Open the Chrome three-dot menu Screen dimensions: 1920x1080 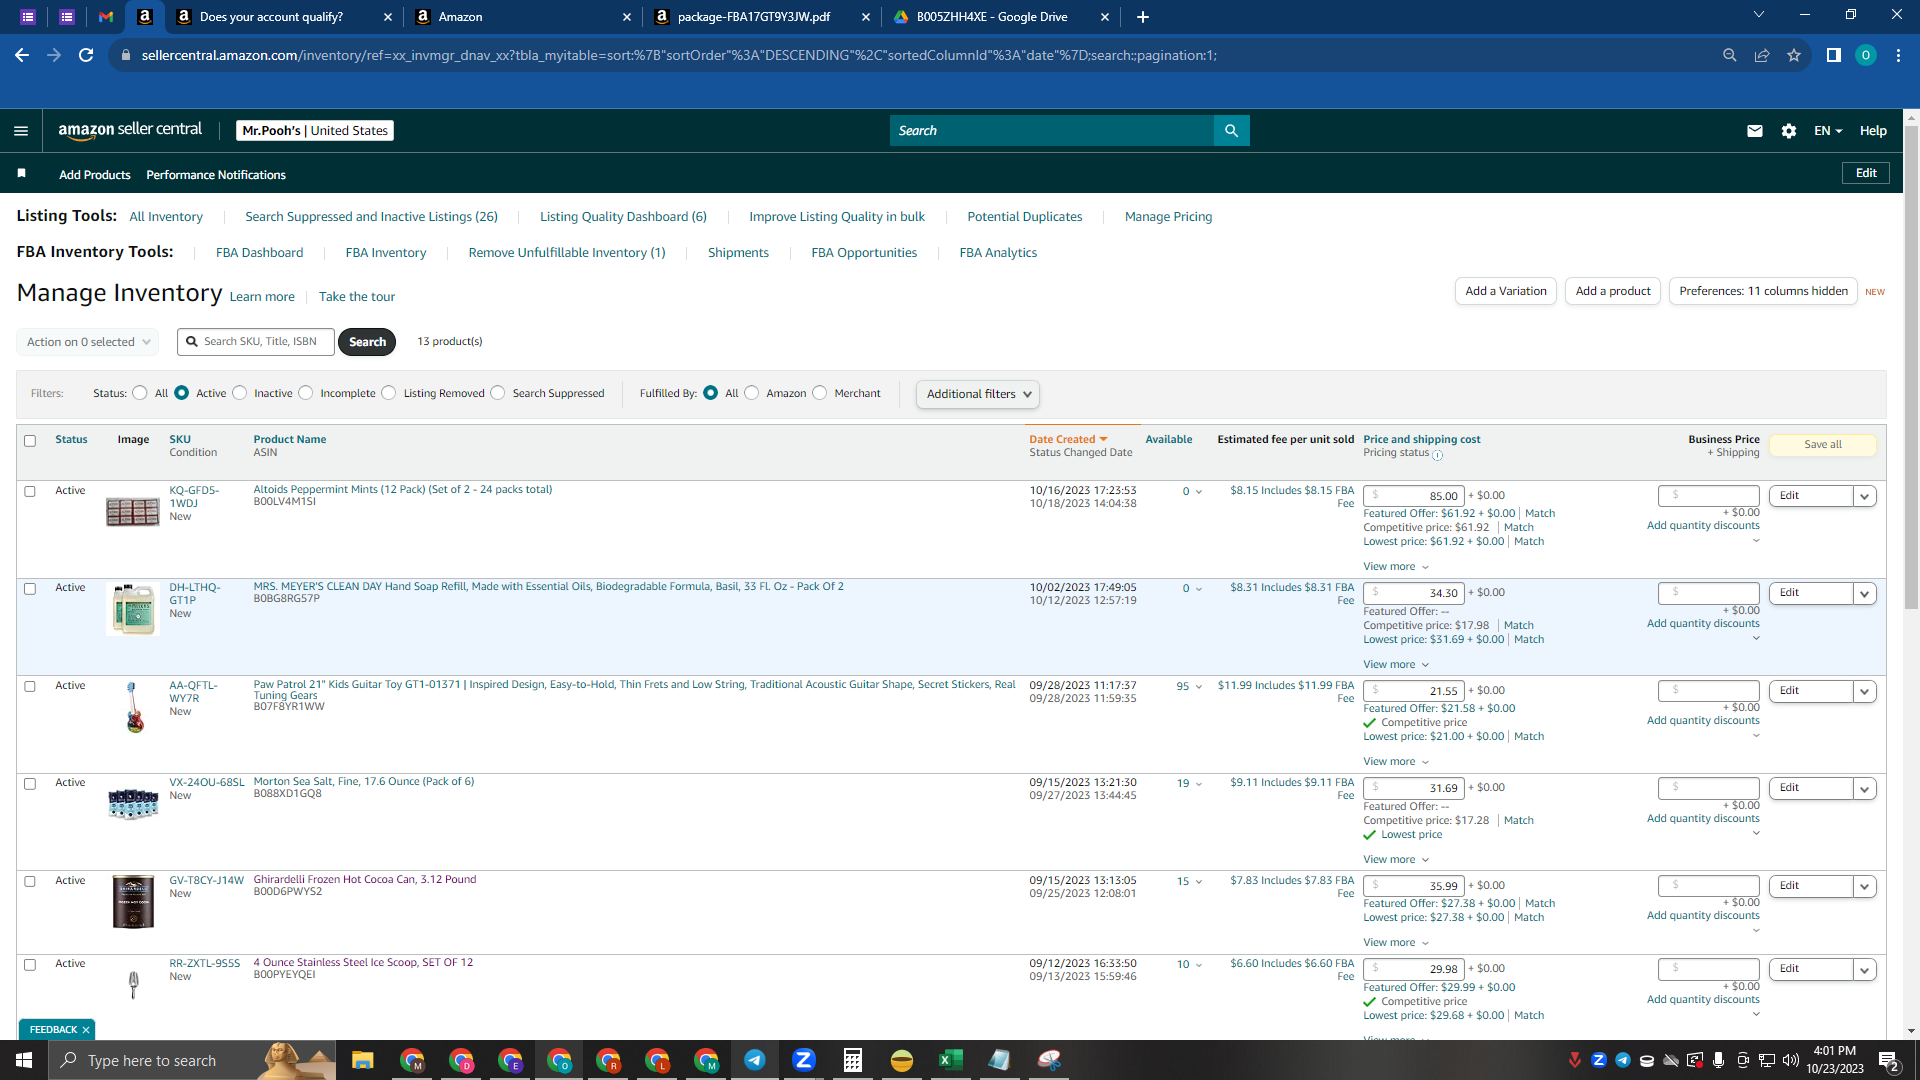point(1898,55)
